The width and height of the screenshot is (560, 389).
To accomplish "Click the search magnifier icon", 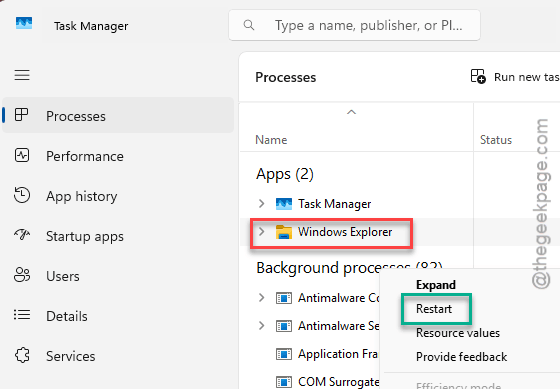I will click(249, 25).
